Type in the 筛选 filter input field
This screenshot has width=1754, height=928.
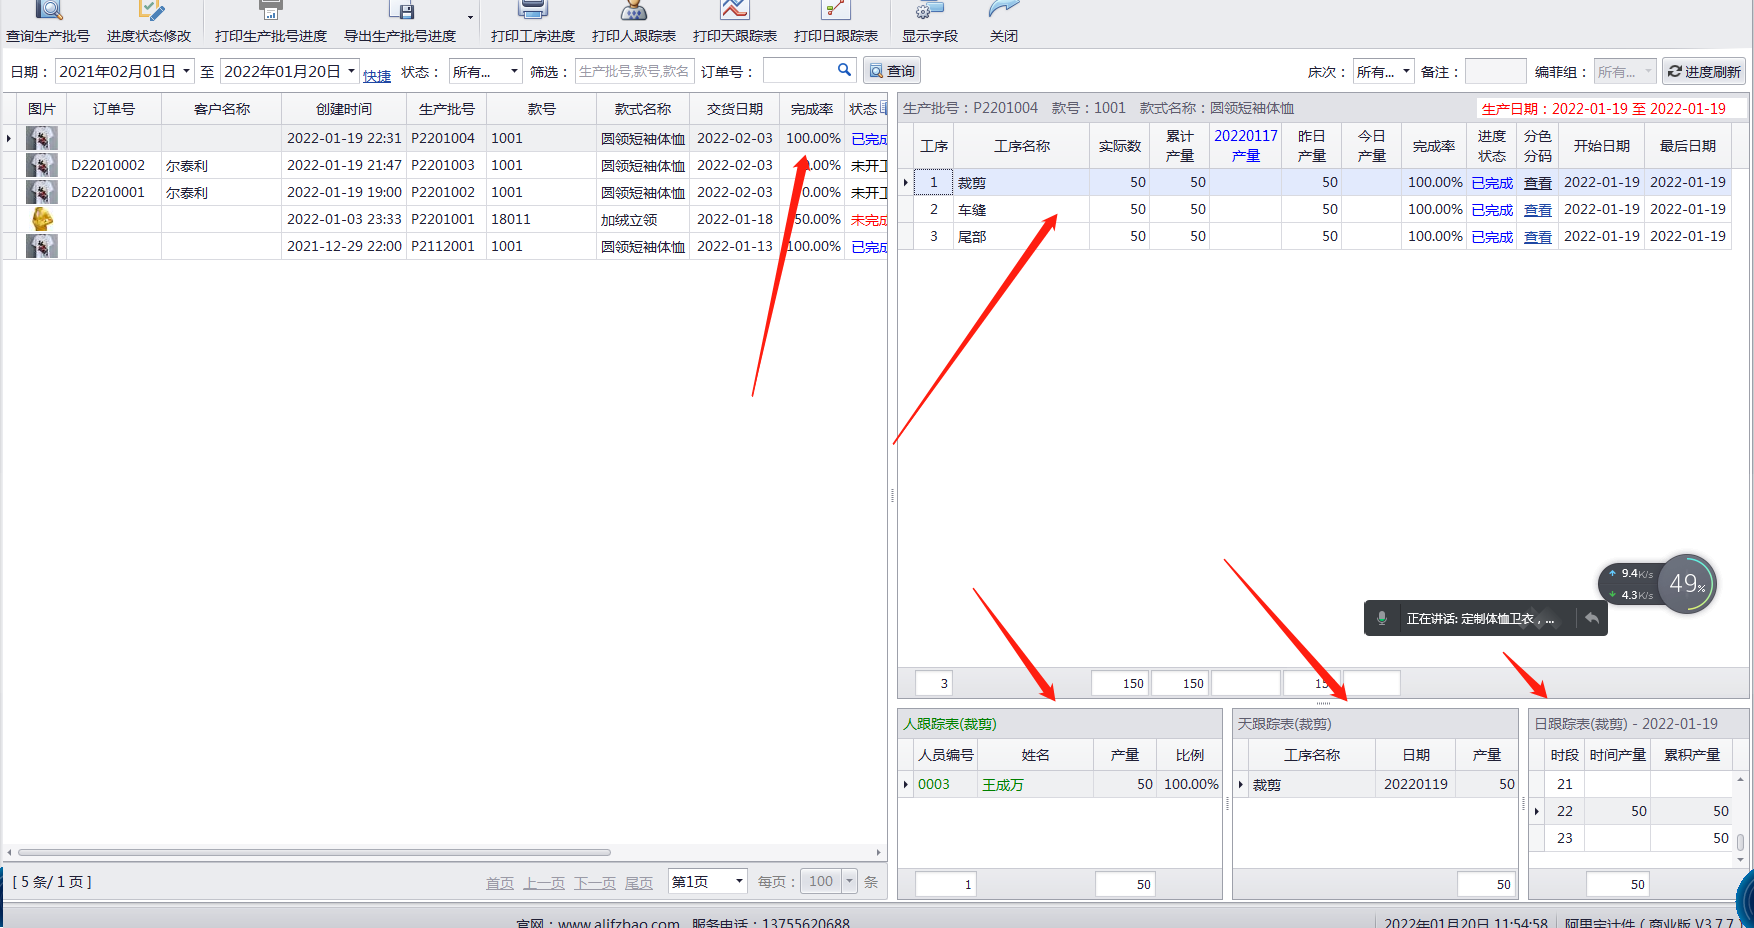click(634, 70)
